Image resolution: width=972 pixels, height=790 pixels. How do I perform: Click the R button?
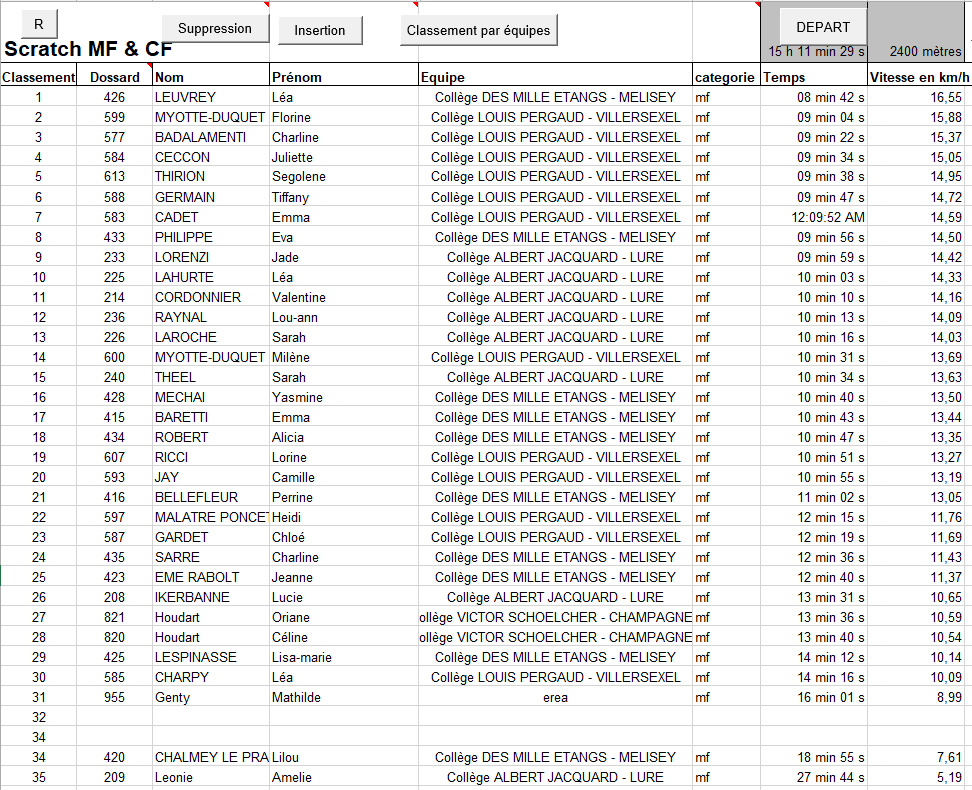[39, 24]
